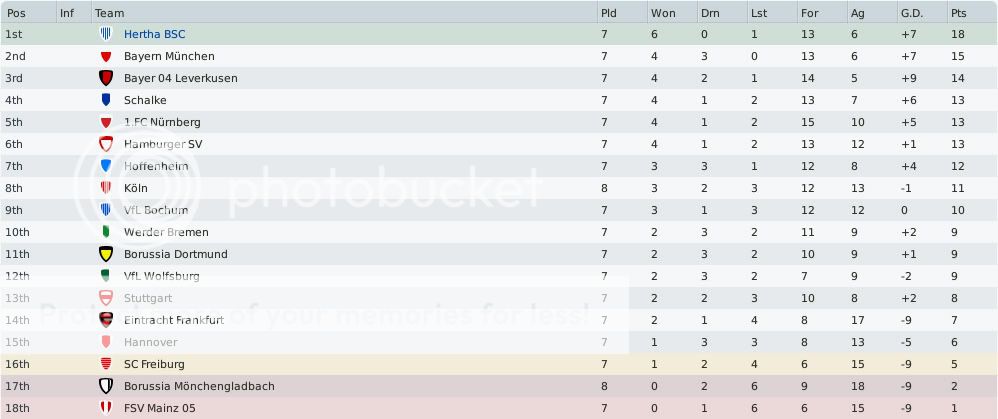Screen dimensions: 998x419
Task: Click the Hertha BSC club badge icon
Action: 106,34
